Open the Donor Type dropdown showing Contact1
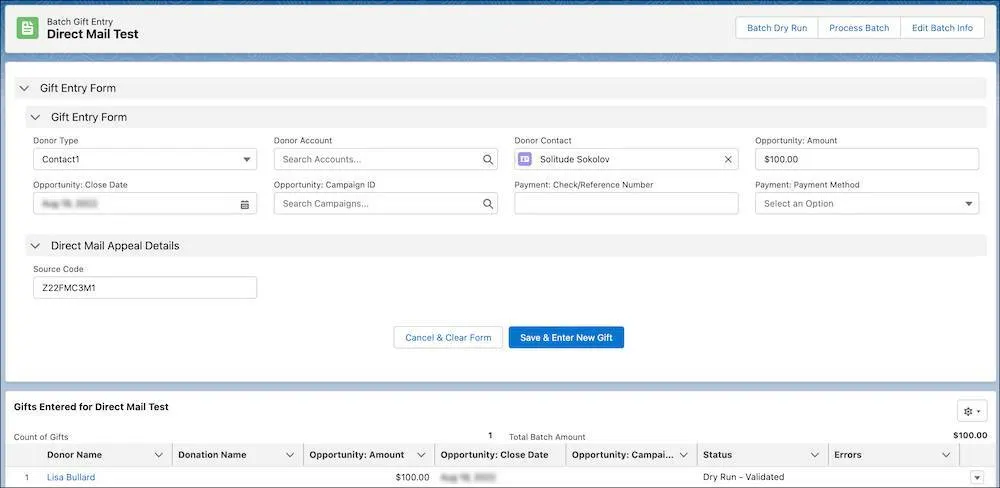Viewport: 1000px width, 488px height. (145, 159)
